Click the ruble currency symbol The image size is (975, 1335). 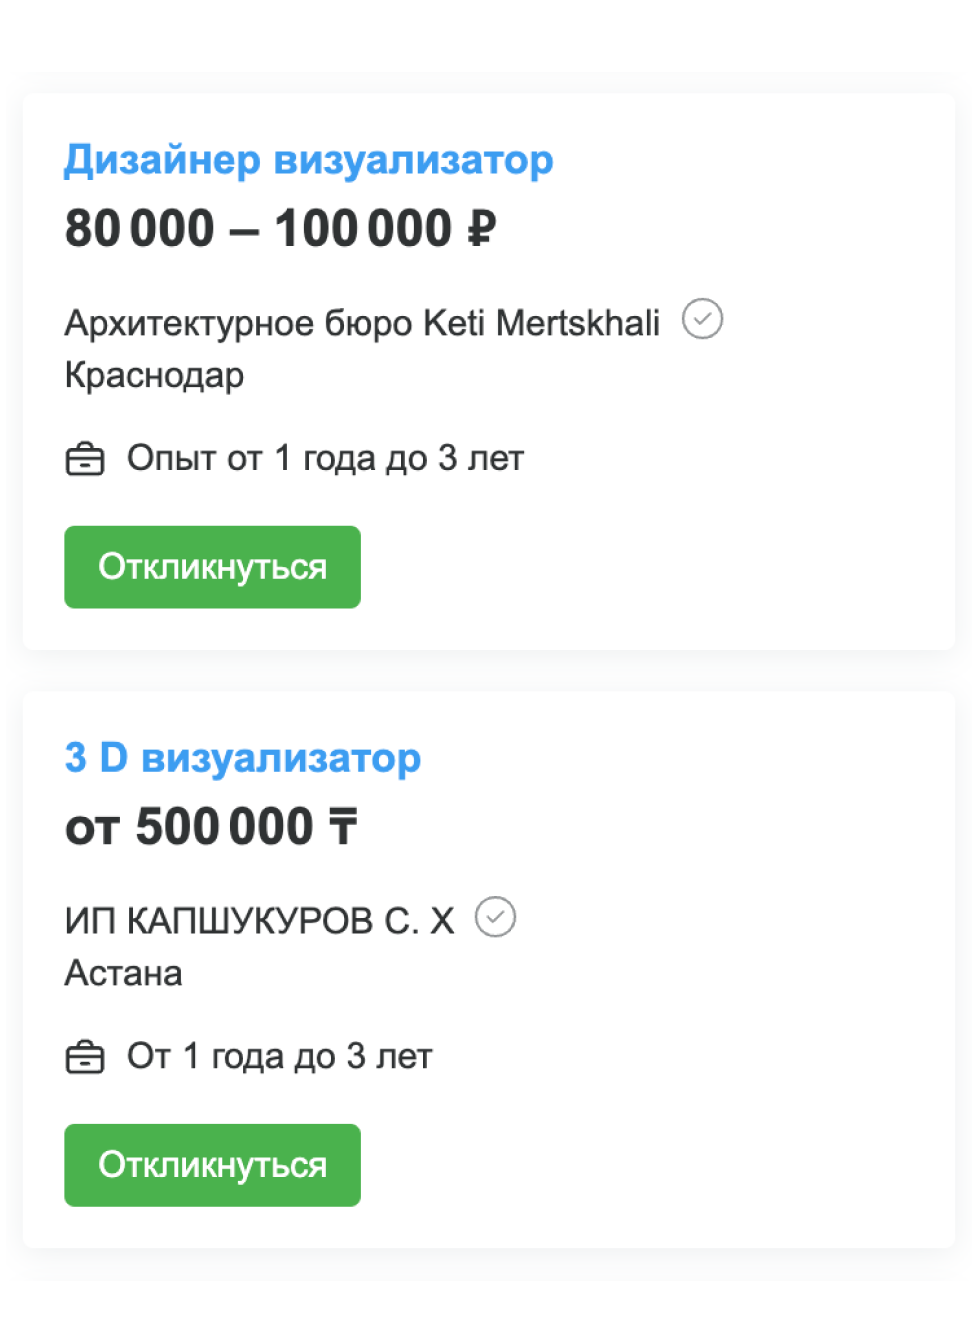(x=481, y=229)
